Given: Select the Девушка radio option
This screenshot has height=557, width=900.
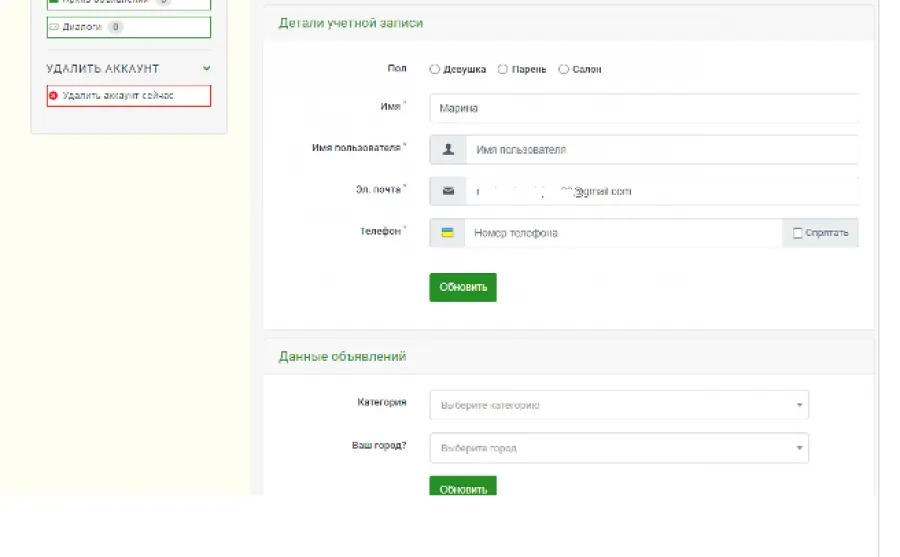Looking at the screenshot, I should tap(435, 69).
